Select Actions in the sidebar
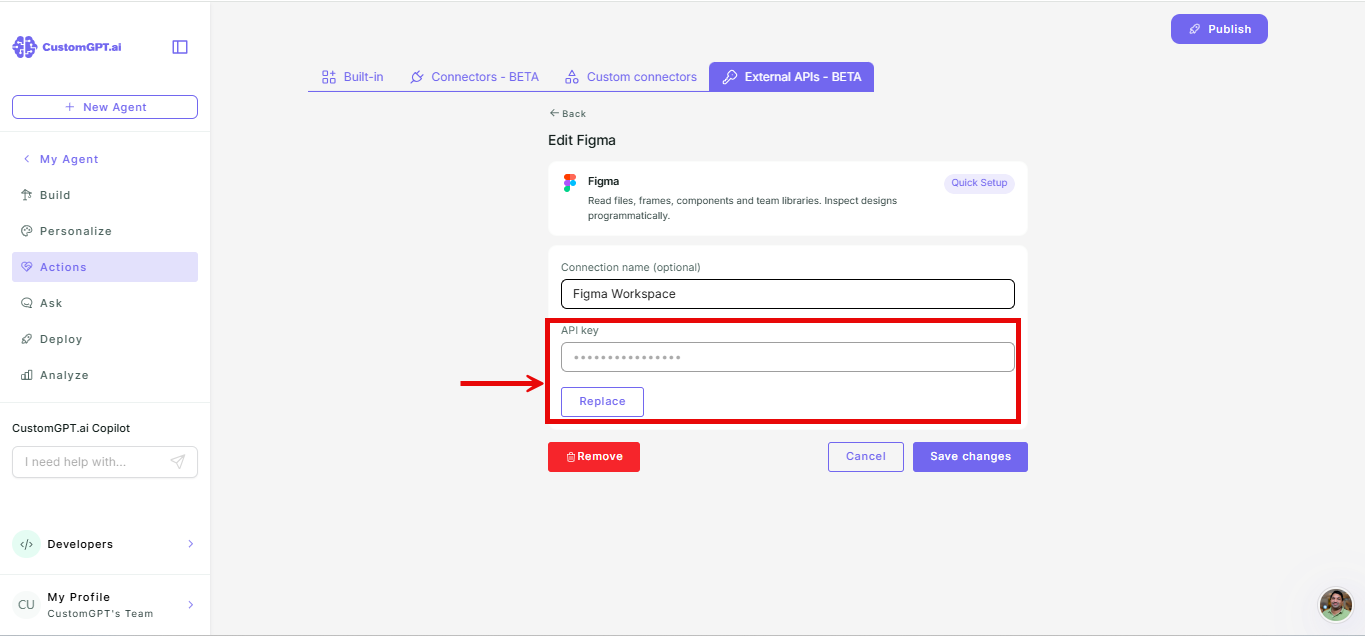The height and width of the screenshot is (636, 1365). [x=105, y=267]
